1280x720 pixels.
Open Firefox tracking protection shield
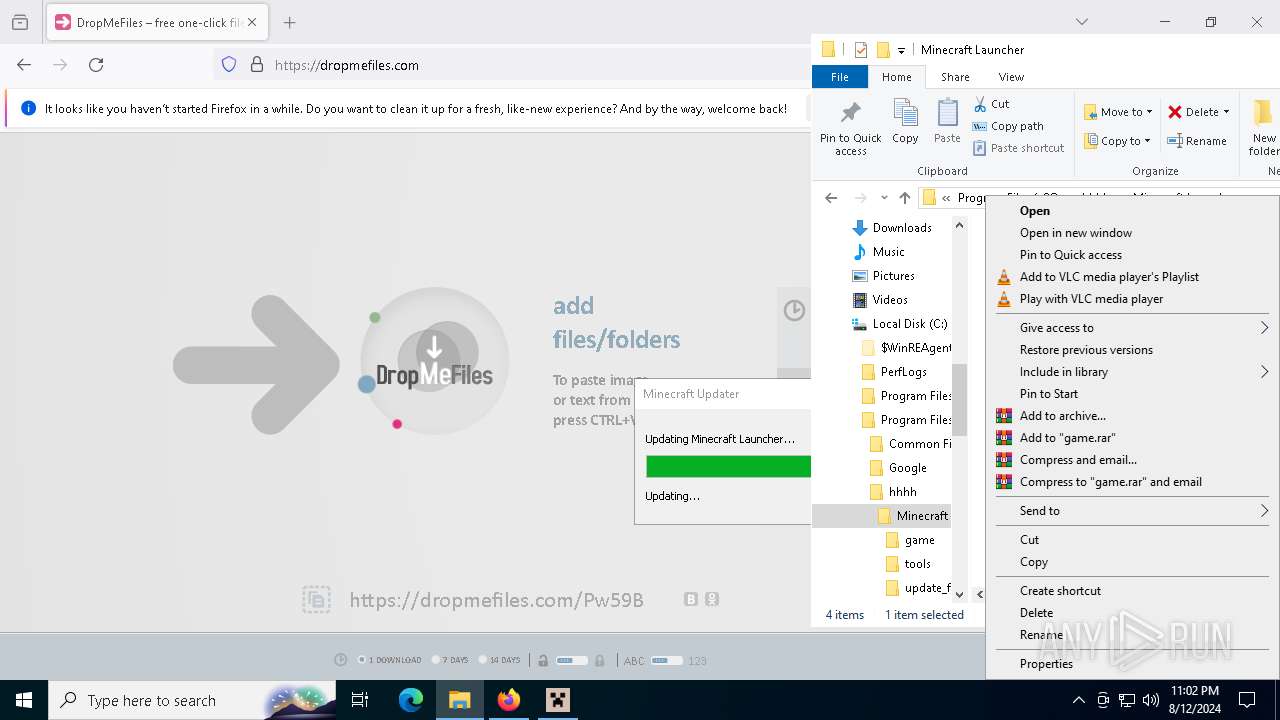(229, 65)
